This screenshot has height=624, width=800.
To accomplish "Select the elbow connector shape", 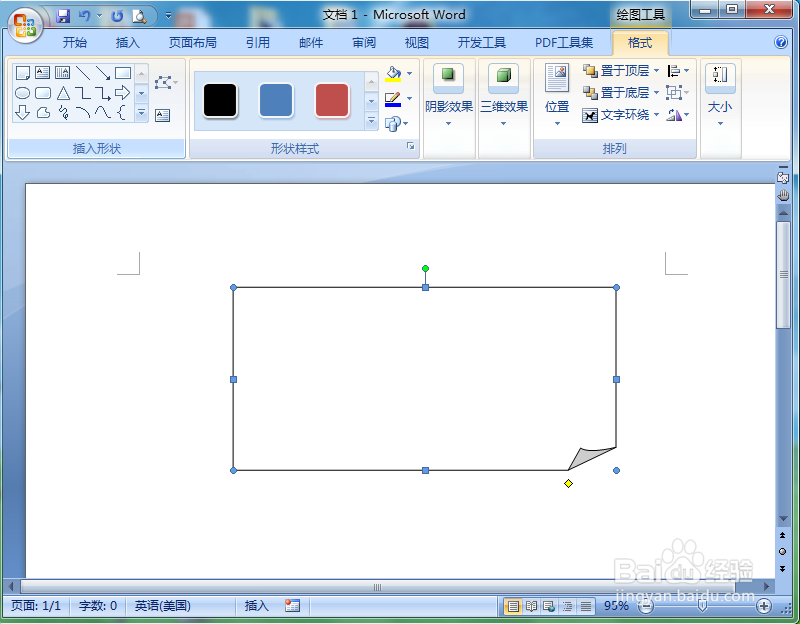I will pyautogui.click(x=83, y=93).
